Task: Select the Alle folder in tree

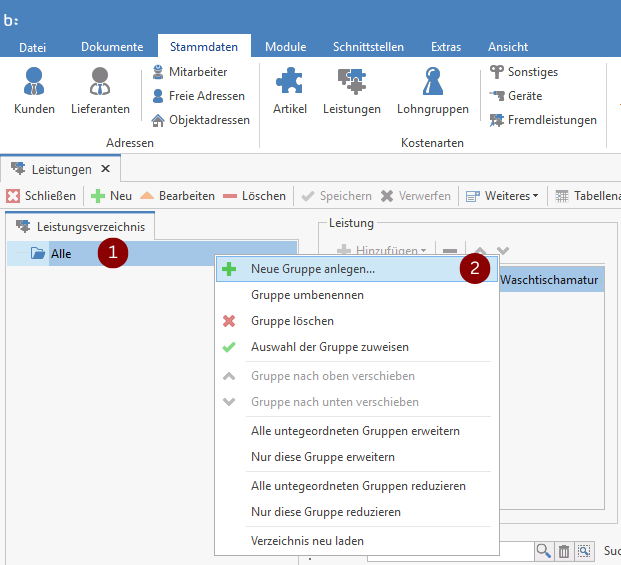Action: (60, 254)
